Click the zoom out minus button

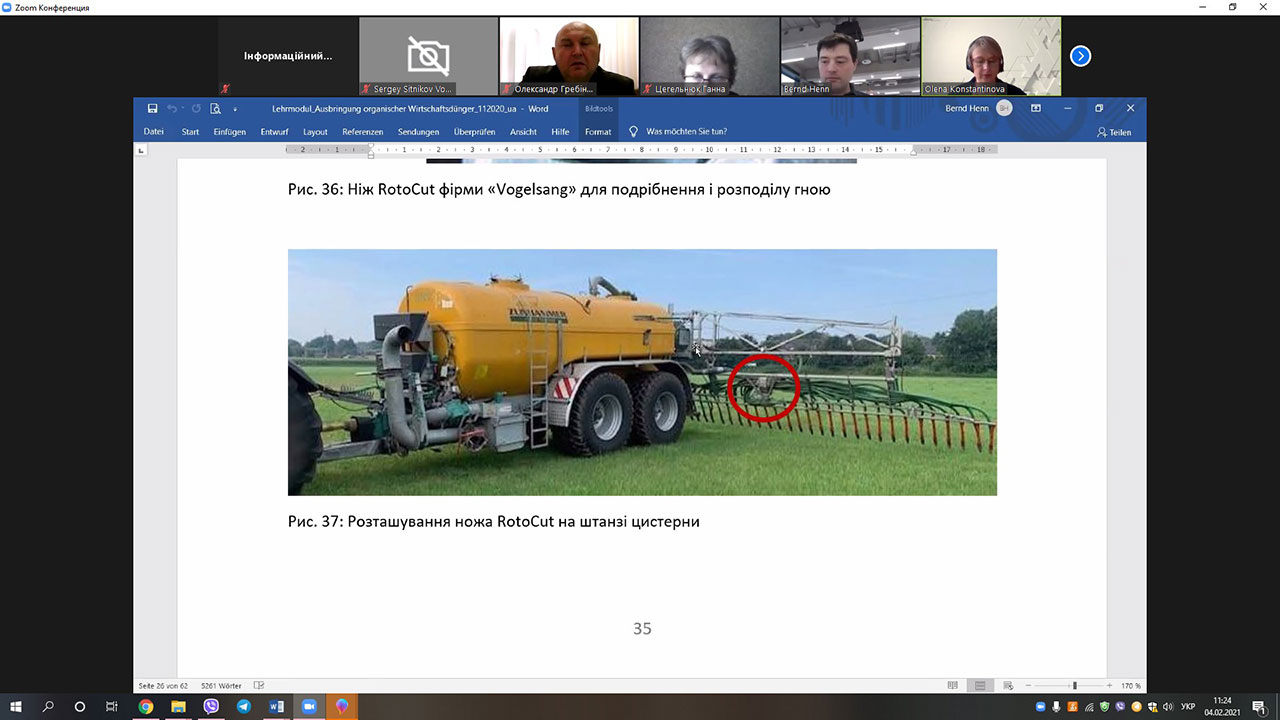pos(1028,686)
